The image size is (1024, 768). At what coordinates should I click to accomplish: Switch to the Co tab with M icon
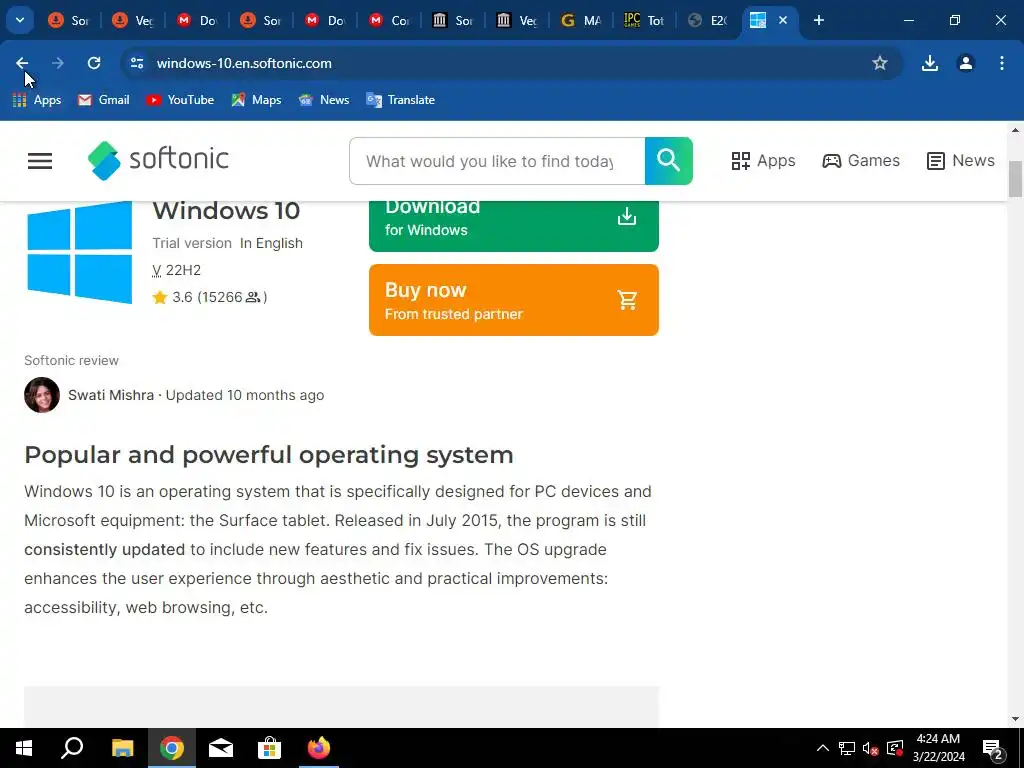pos(389,20)
